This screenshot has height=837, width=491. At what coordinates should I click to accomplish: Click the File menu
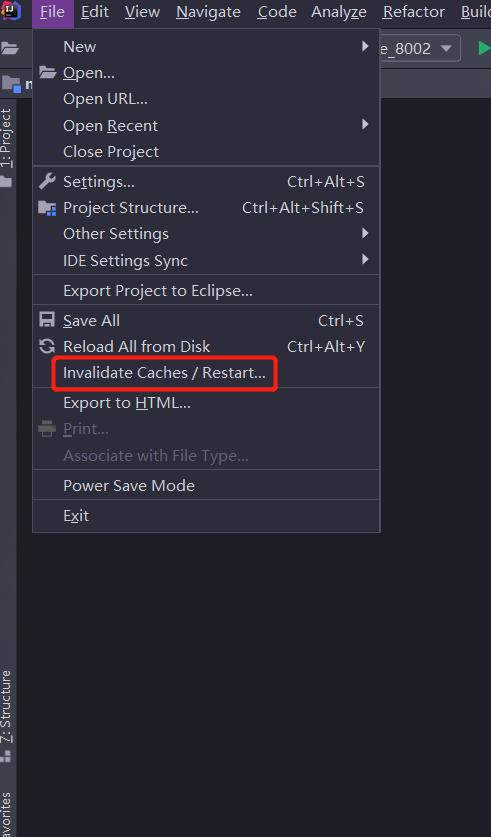coord(52,12)
